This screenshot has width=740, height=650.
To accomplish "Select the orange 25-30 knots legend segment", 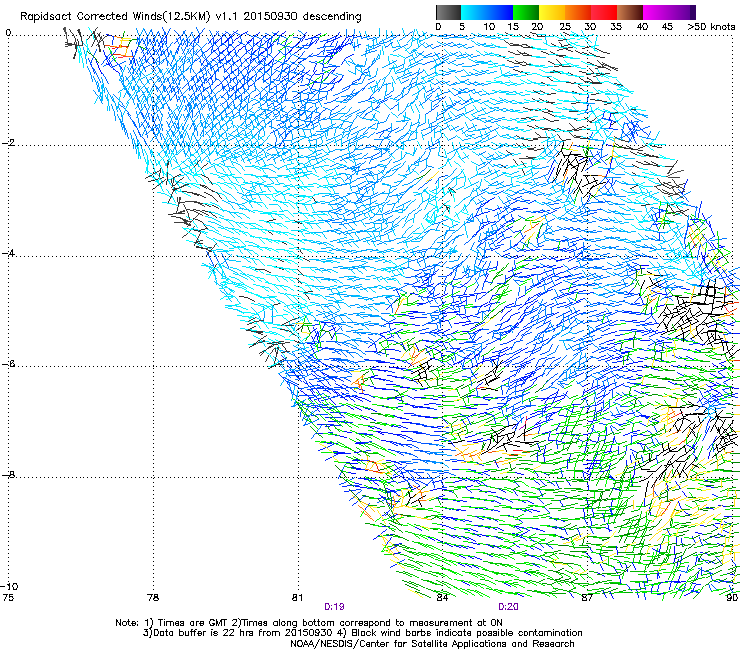I will click(x=578, y=12).
